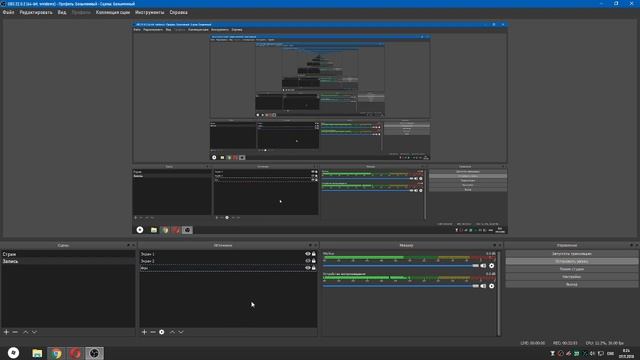This screenshot has height=360, width=640.
Task: Add a new scene with the plus icon
Action: pos(6,332)
